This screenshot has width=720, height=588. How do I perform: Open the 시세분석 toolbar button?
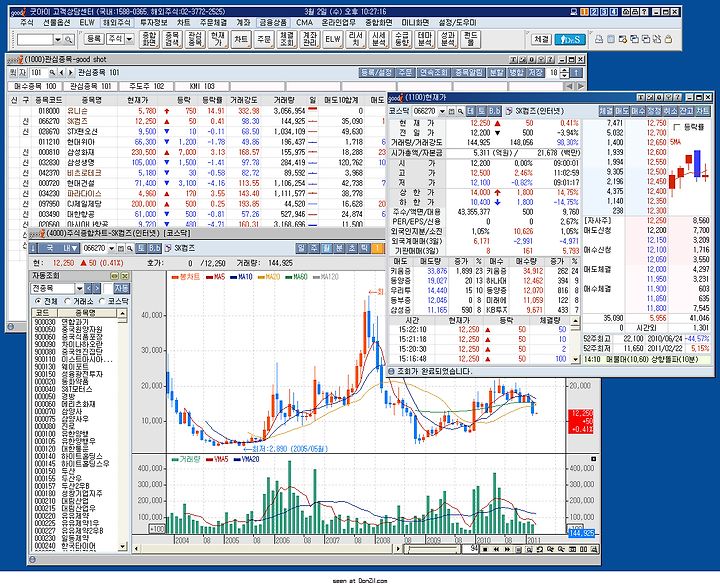click(379, 39)
